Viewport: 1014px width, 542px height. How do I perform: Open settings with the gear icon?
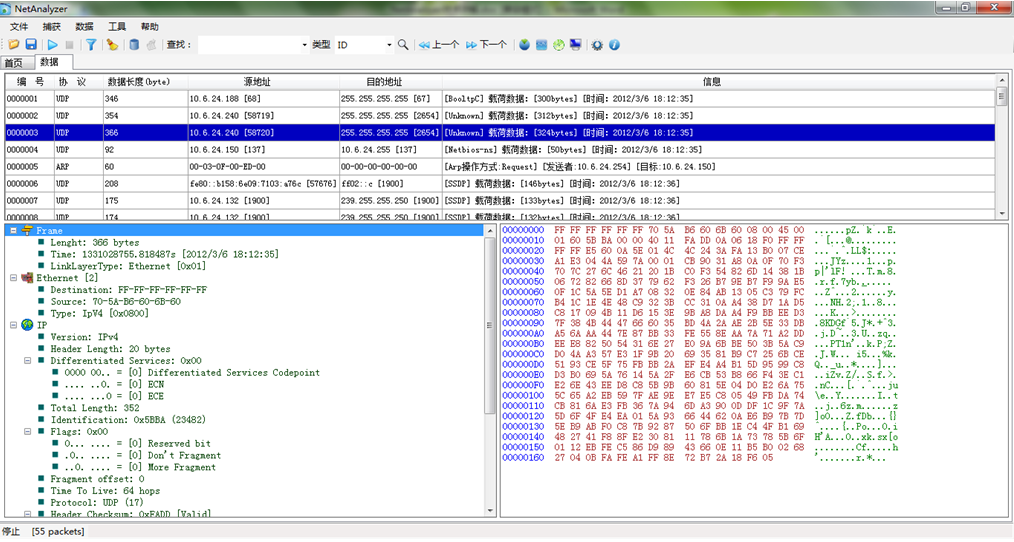[x=597, y=45]
